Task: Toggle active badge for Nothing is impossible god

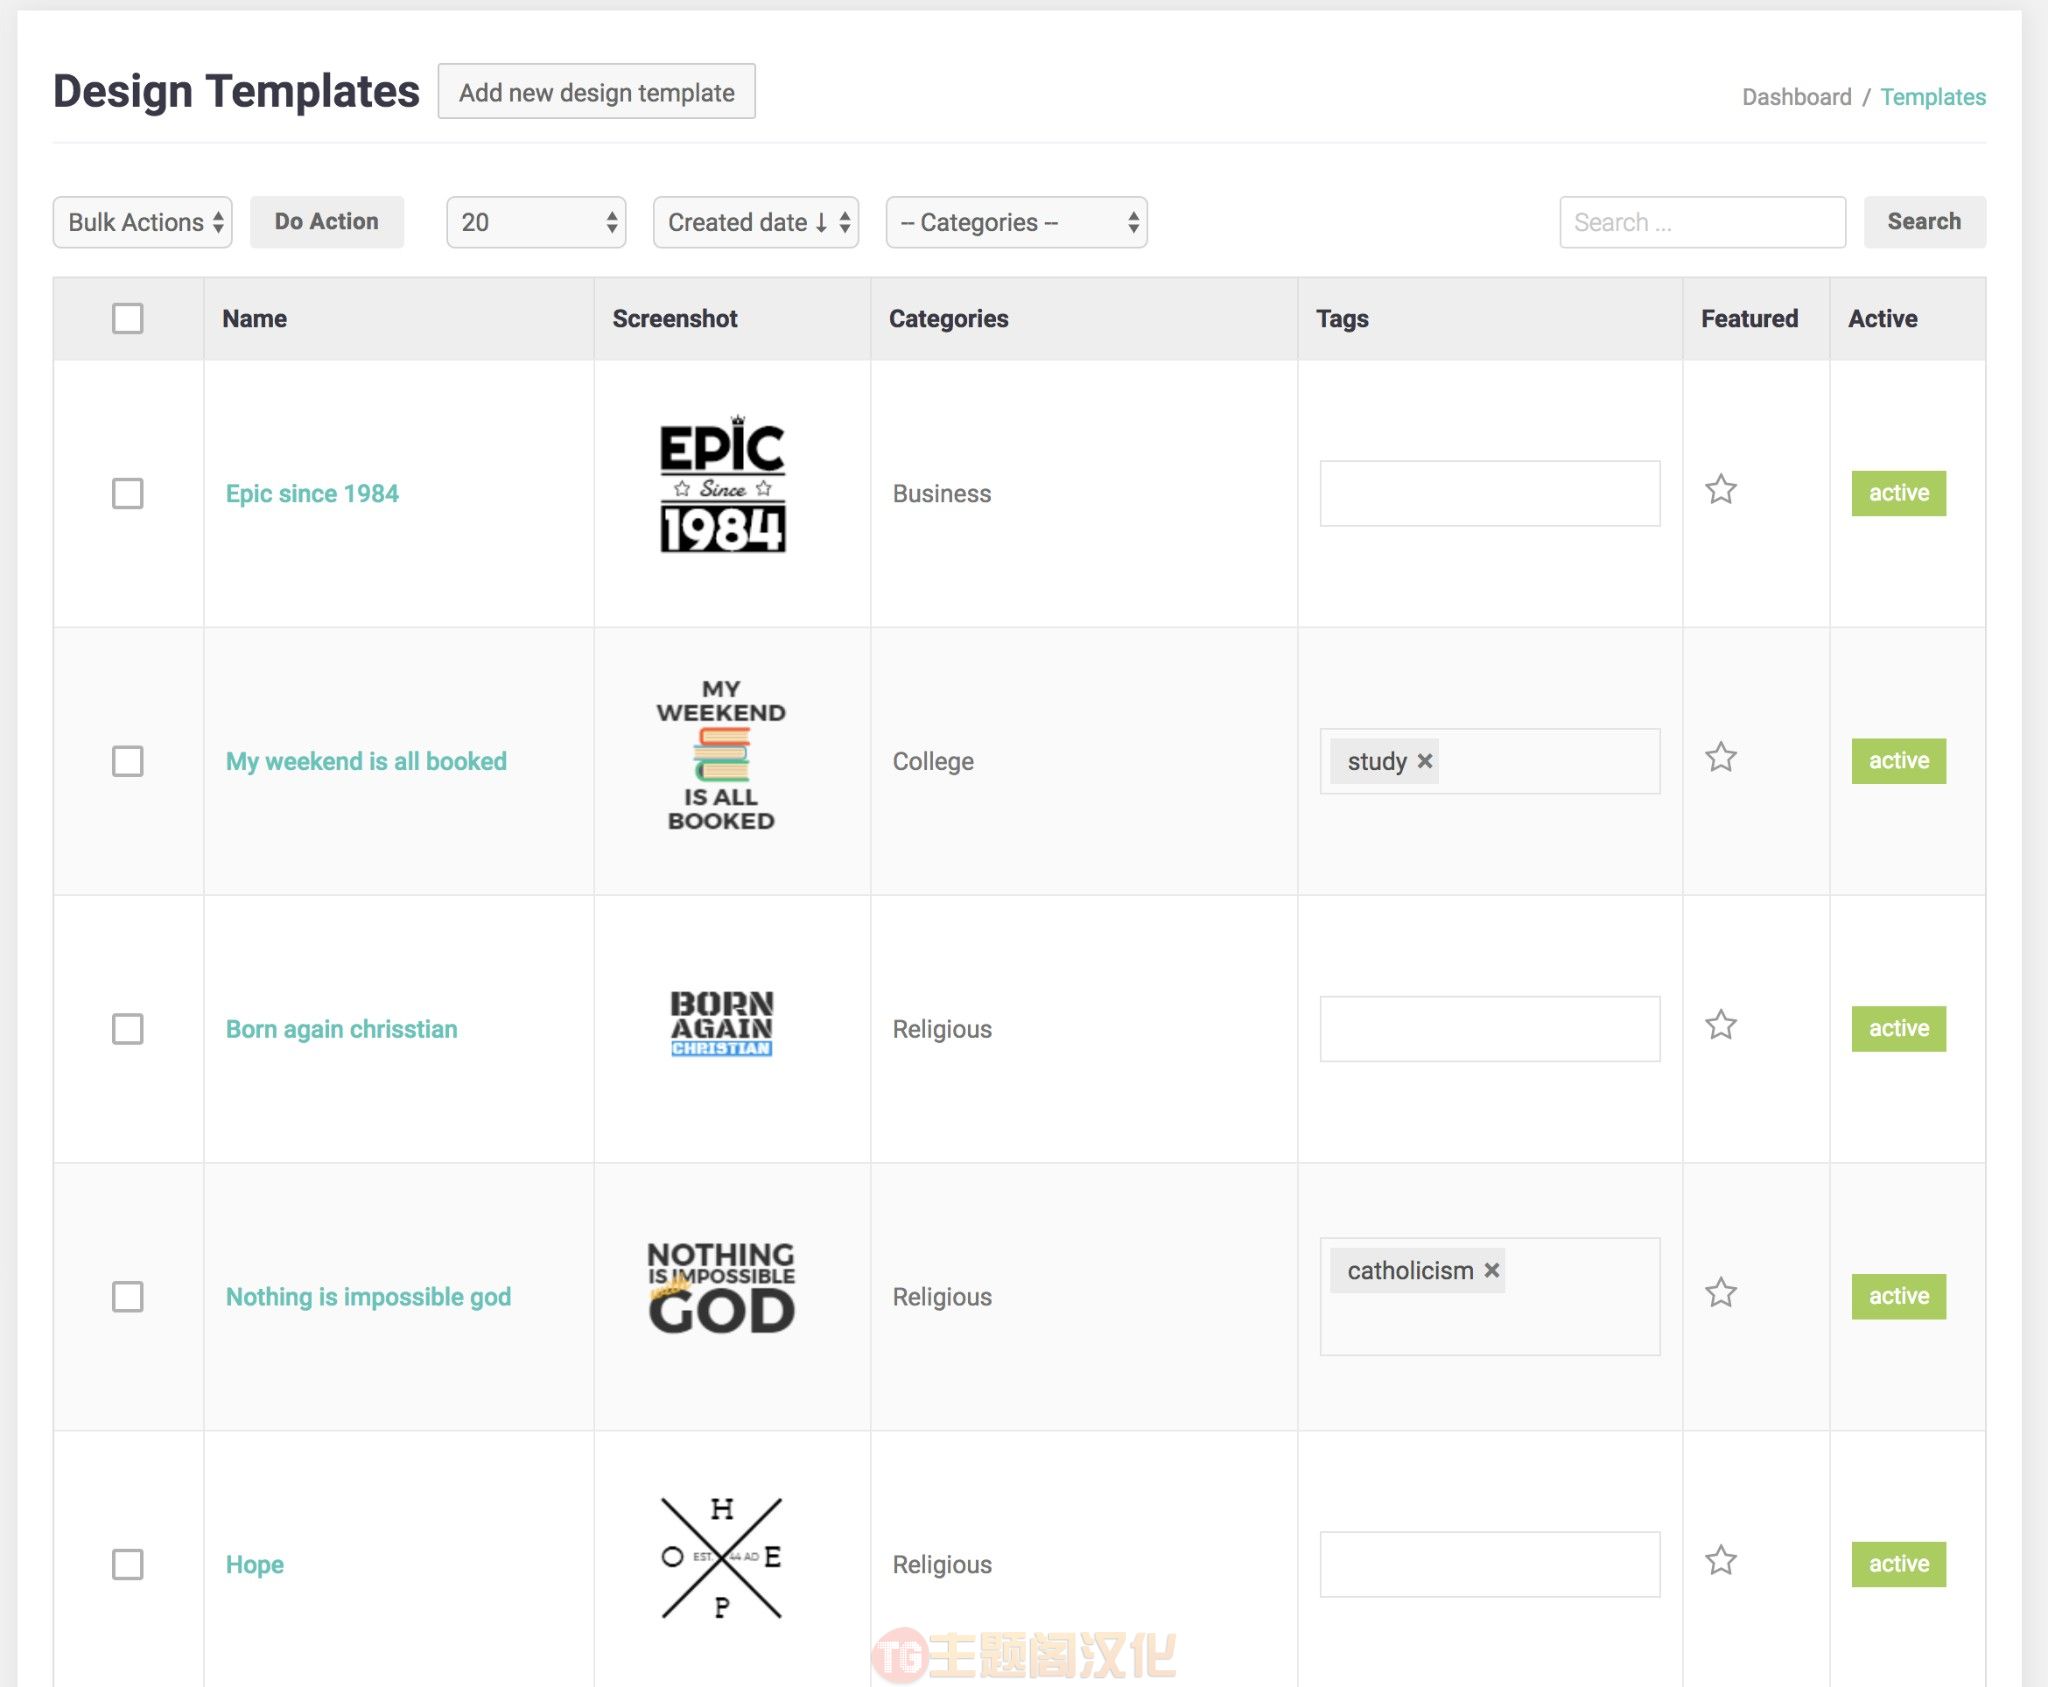Action: point(1898,1297)
